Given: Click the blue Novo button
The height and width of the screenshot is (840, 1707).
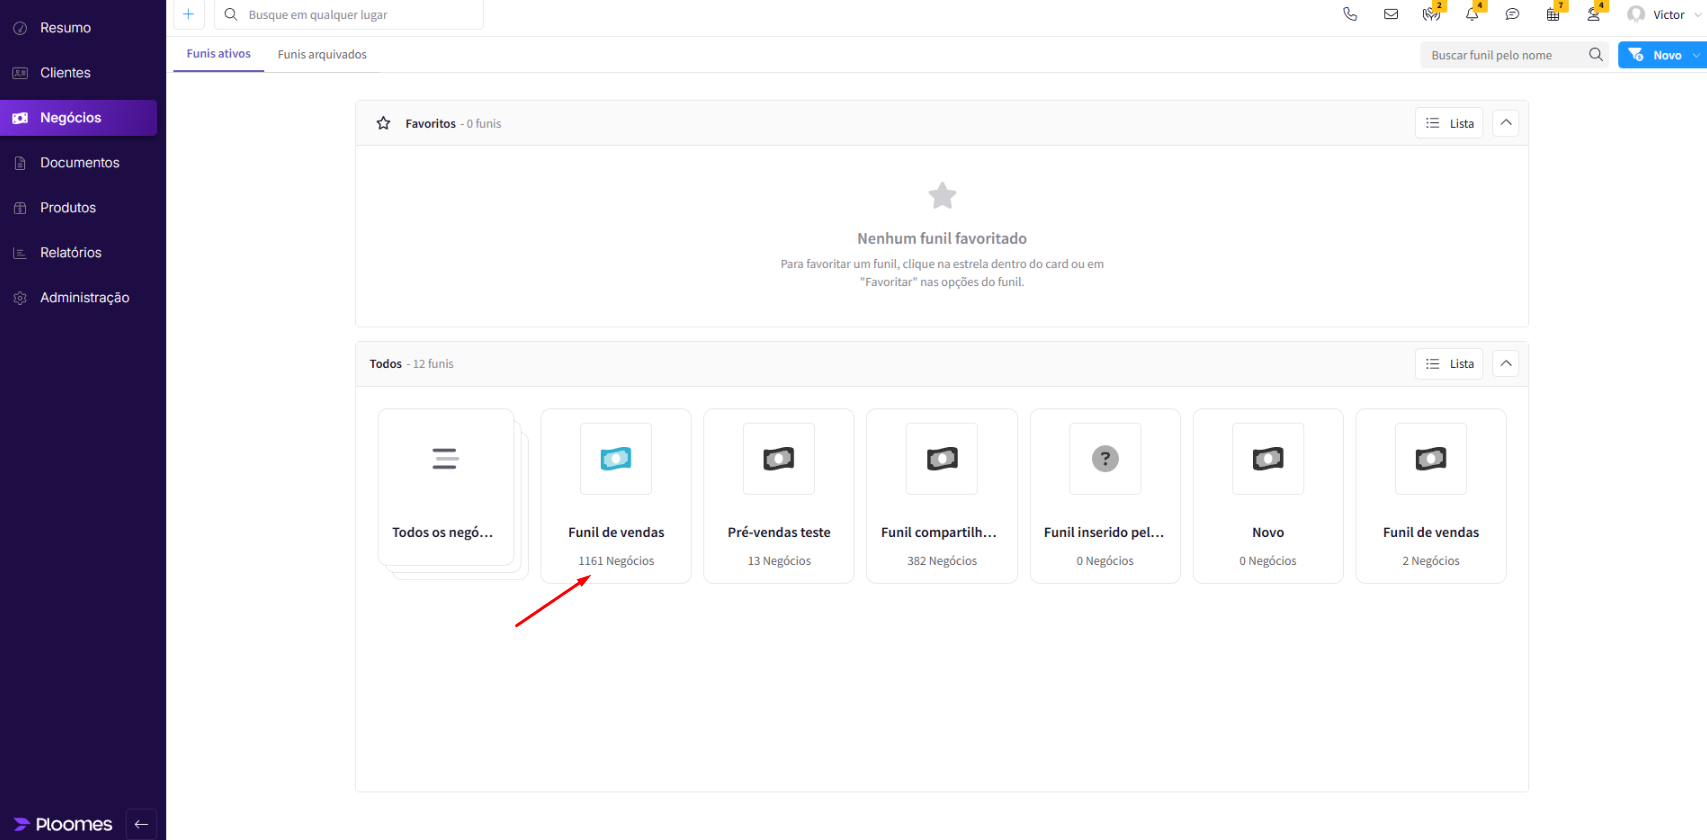Looking at the screenshot, I should tap(1656, 55).
